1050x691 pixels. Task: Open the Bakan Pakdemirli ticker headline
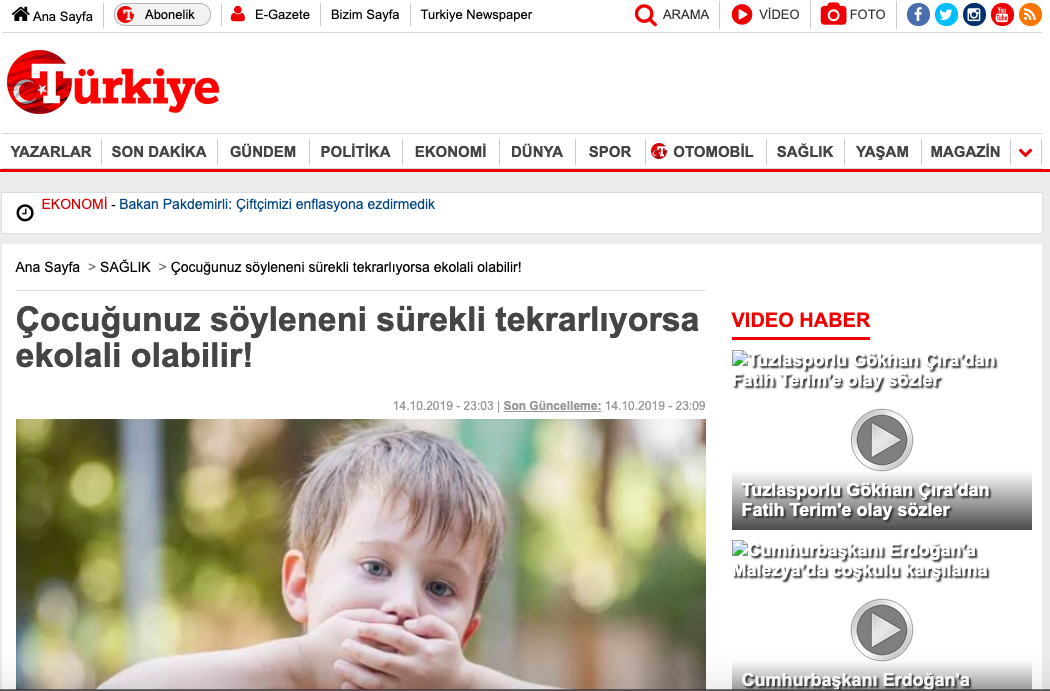click(277, 204)
